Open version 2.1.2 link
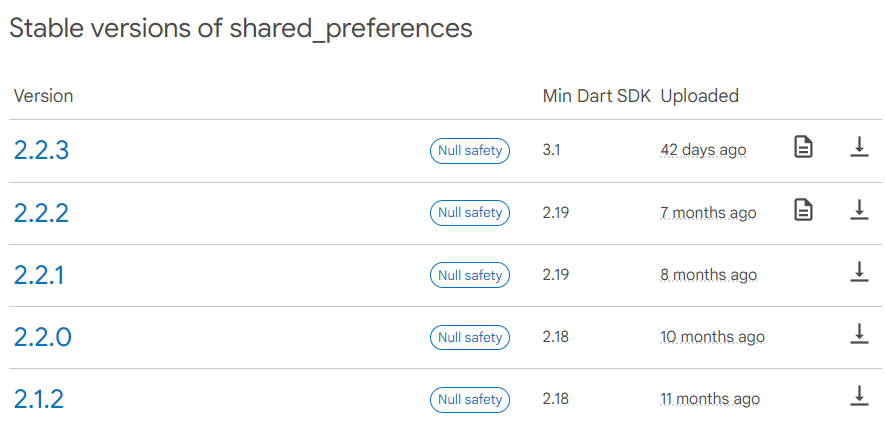885x428 pixels. click(39, 400)
